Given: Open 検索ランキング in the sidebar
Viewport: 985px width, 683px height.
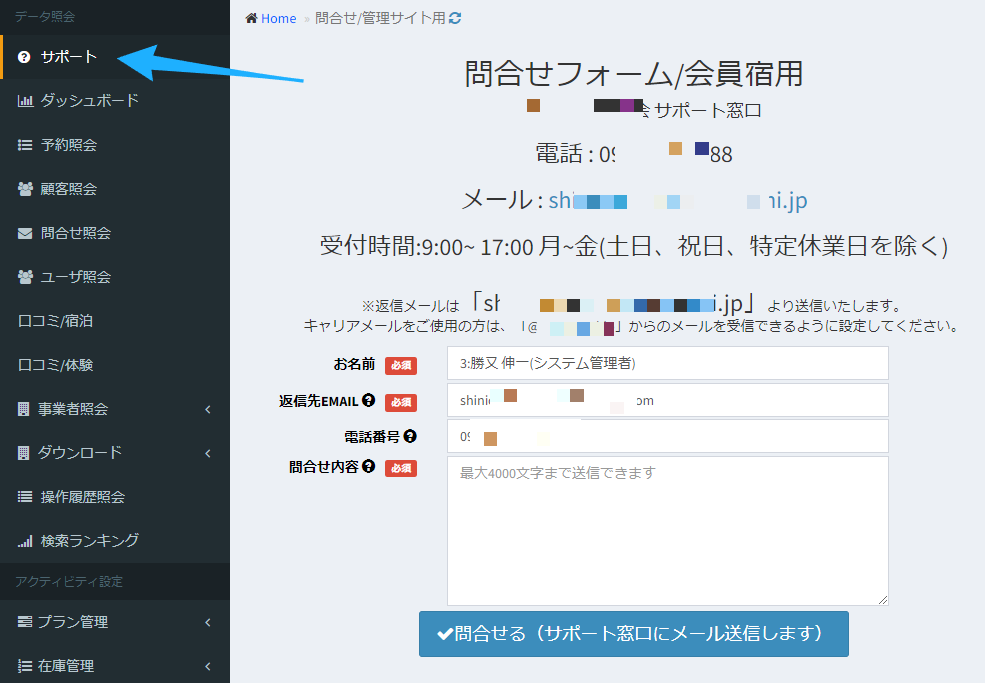Looking at the screenshot, I should point(115,541).
